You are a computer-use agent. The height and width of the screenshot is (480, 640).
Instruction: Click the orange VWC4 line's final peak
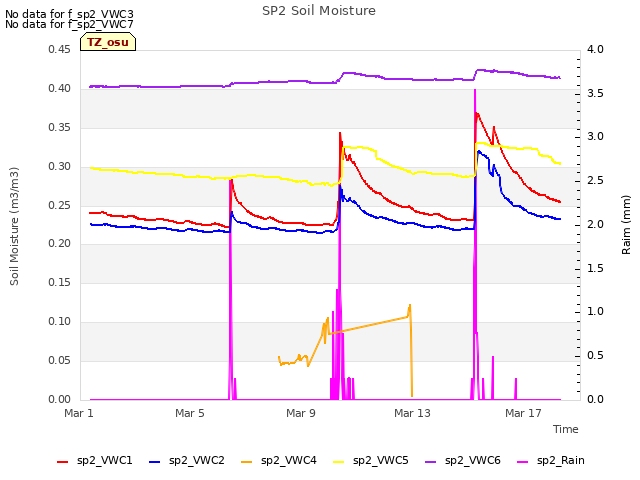[410, 305]
